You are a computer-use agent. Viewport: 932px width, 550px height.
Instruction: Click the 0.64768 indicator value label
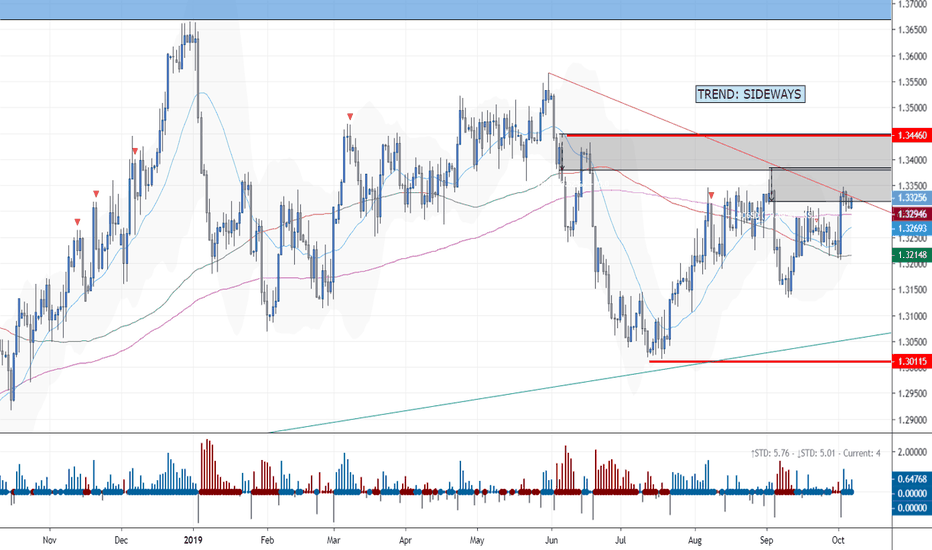(x=912, y=479)
